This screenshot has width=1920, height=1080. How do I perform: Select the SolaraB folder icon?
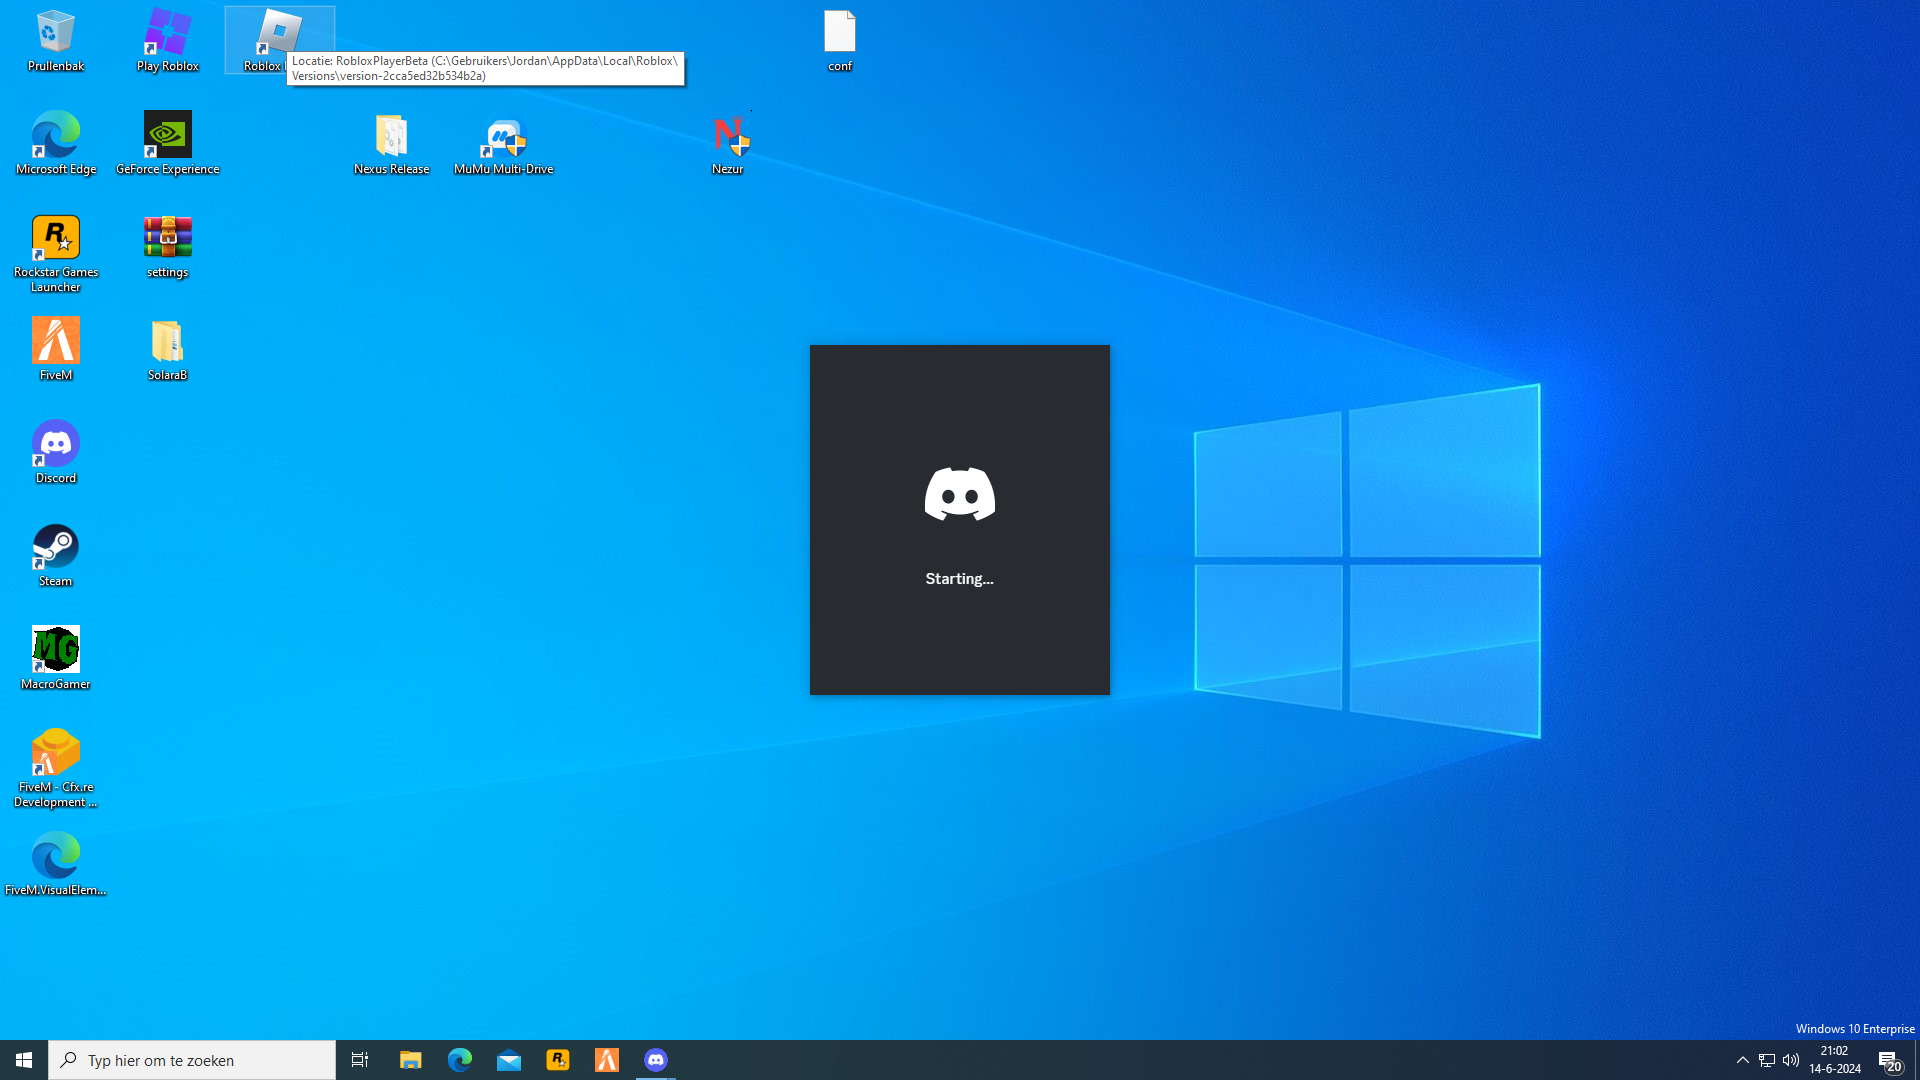pyautogui.click(x=167, y=348)
